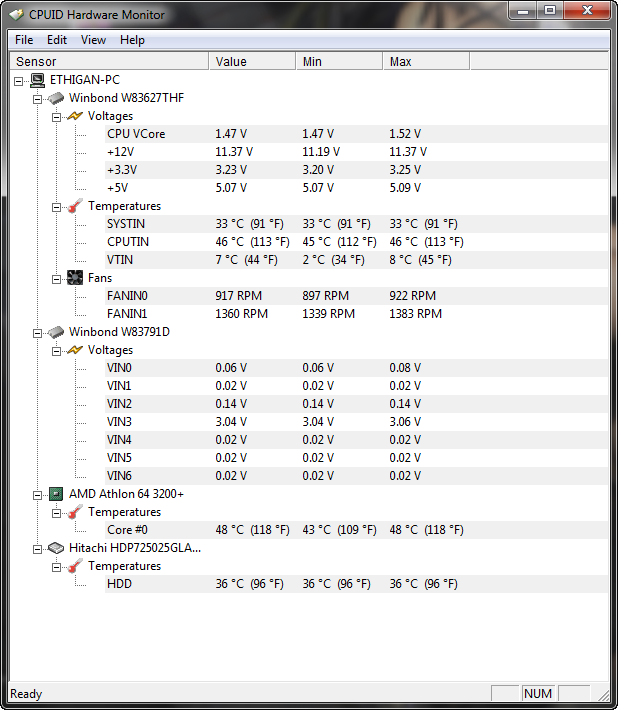Collapse the AMD Athlon 64 3200+ node
Image resolution: width=618 pixels, height=710 pixels.
[x=38, y=495]
